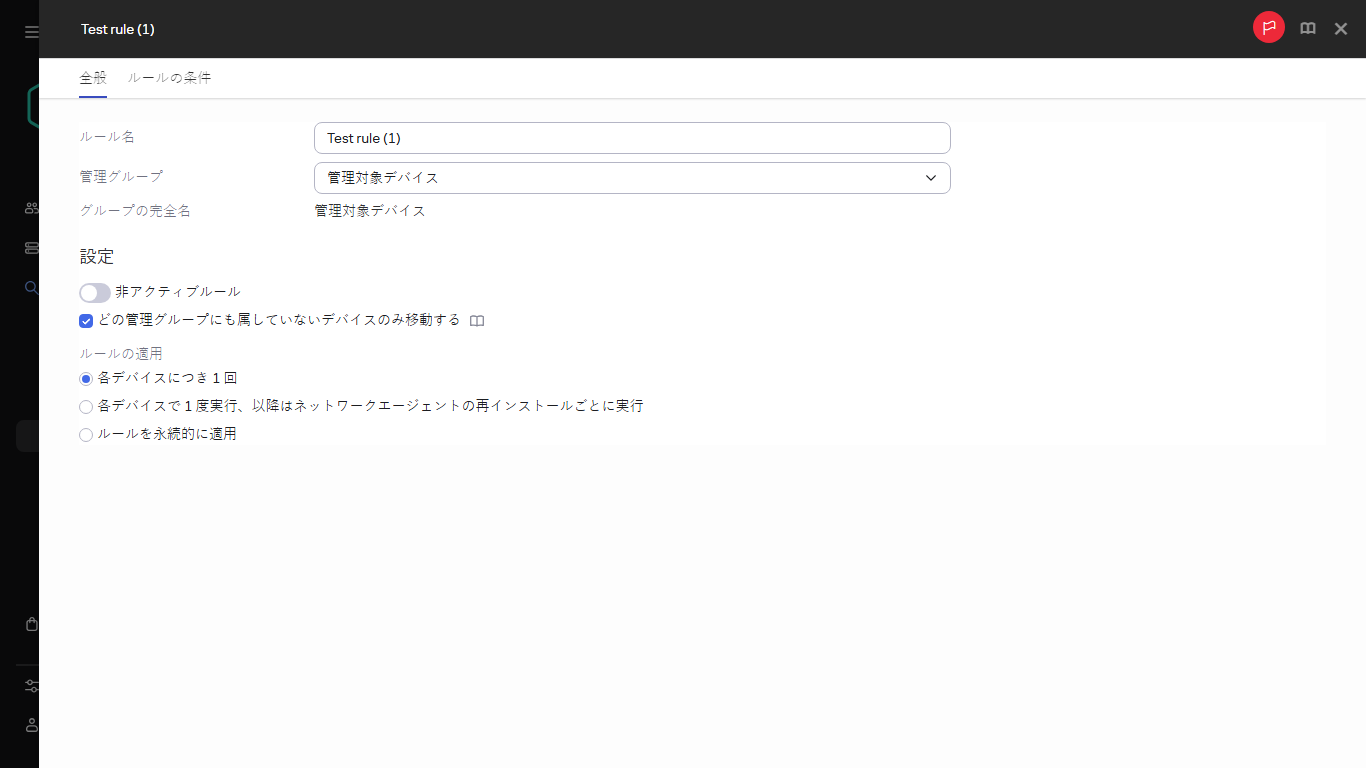Click the user account icon in sidebar
The image size is (1366, 768).
[x=31, y=725]
